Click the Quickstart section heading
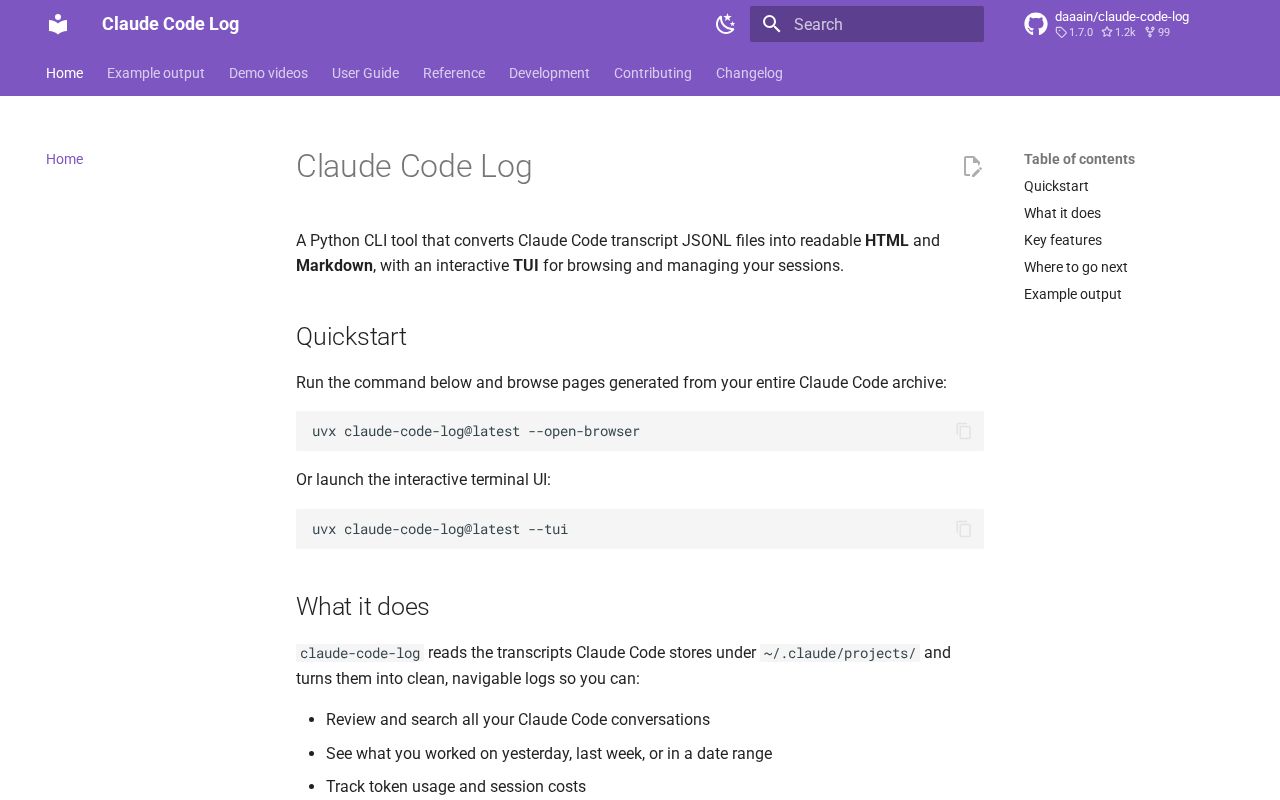This screenshot has width=1280, height=800. [x=351, y=337]
